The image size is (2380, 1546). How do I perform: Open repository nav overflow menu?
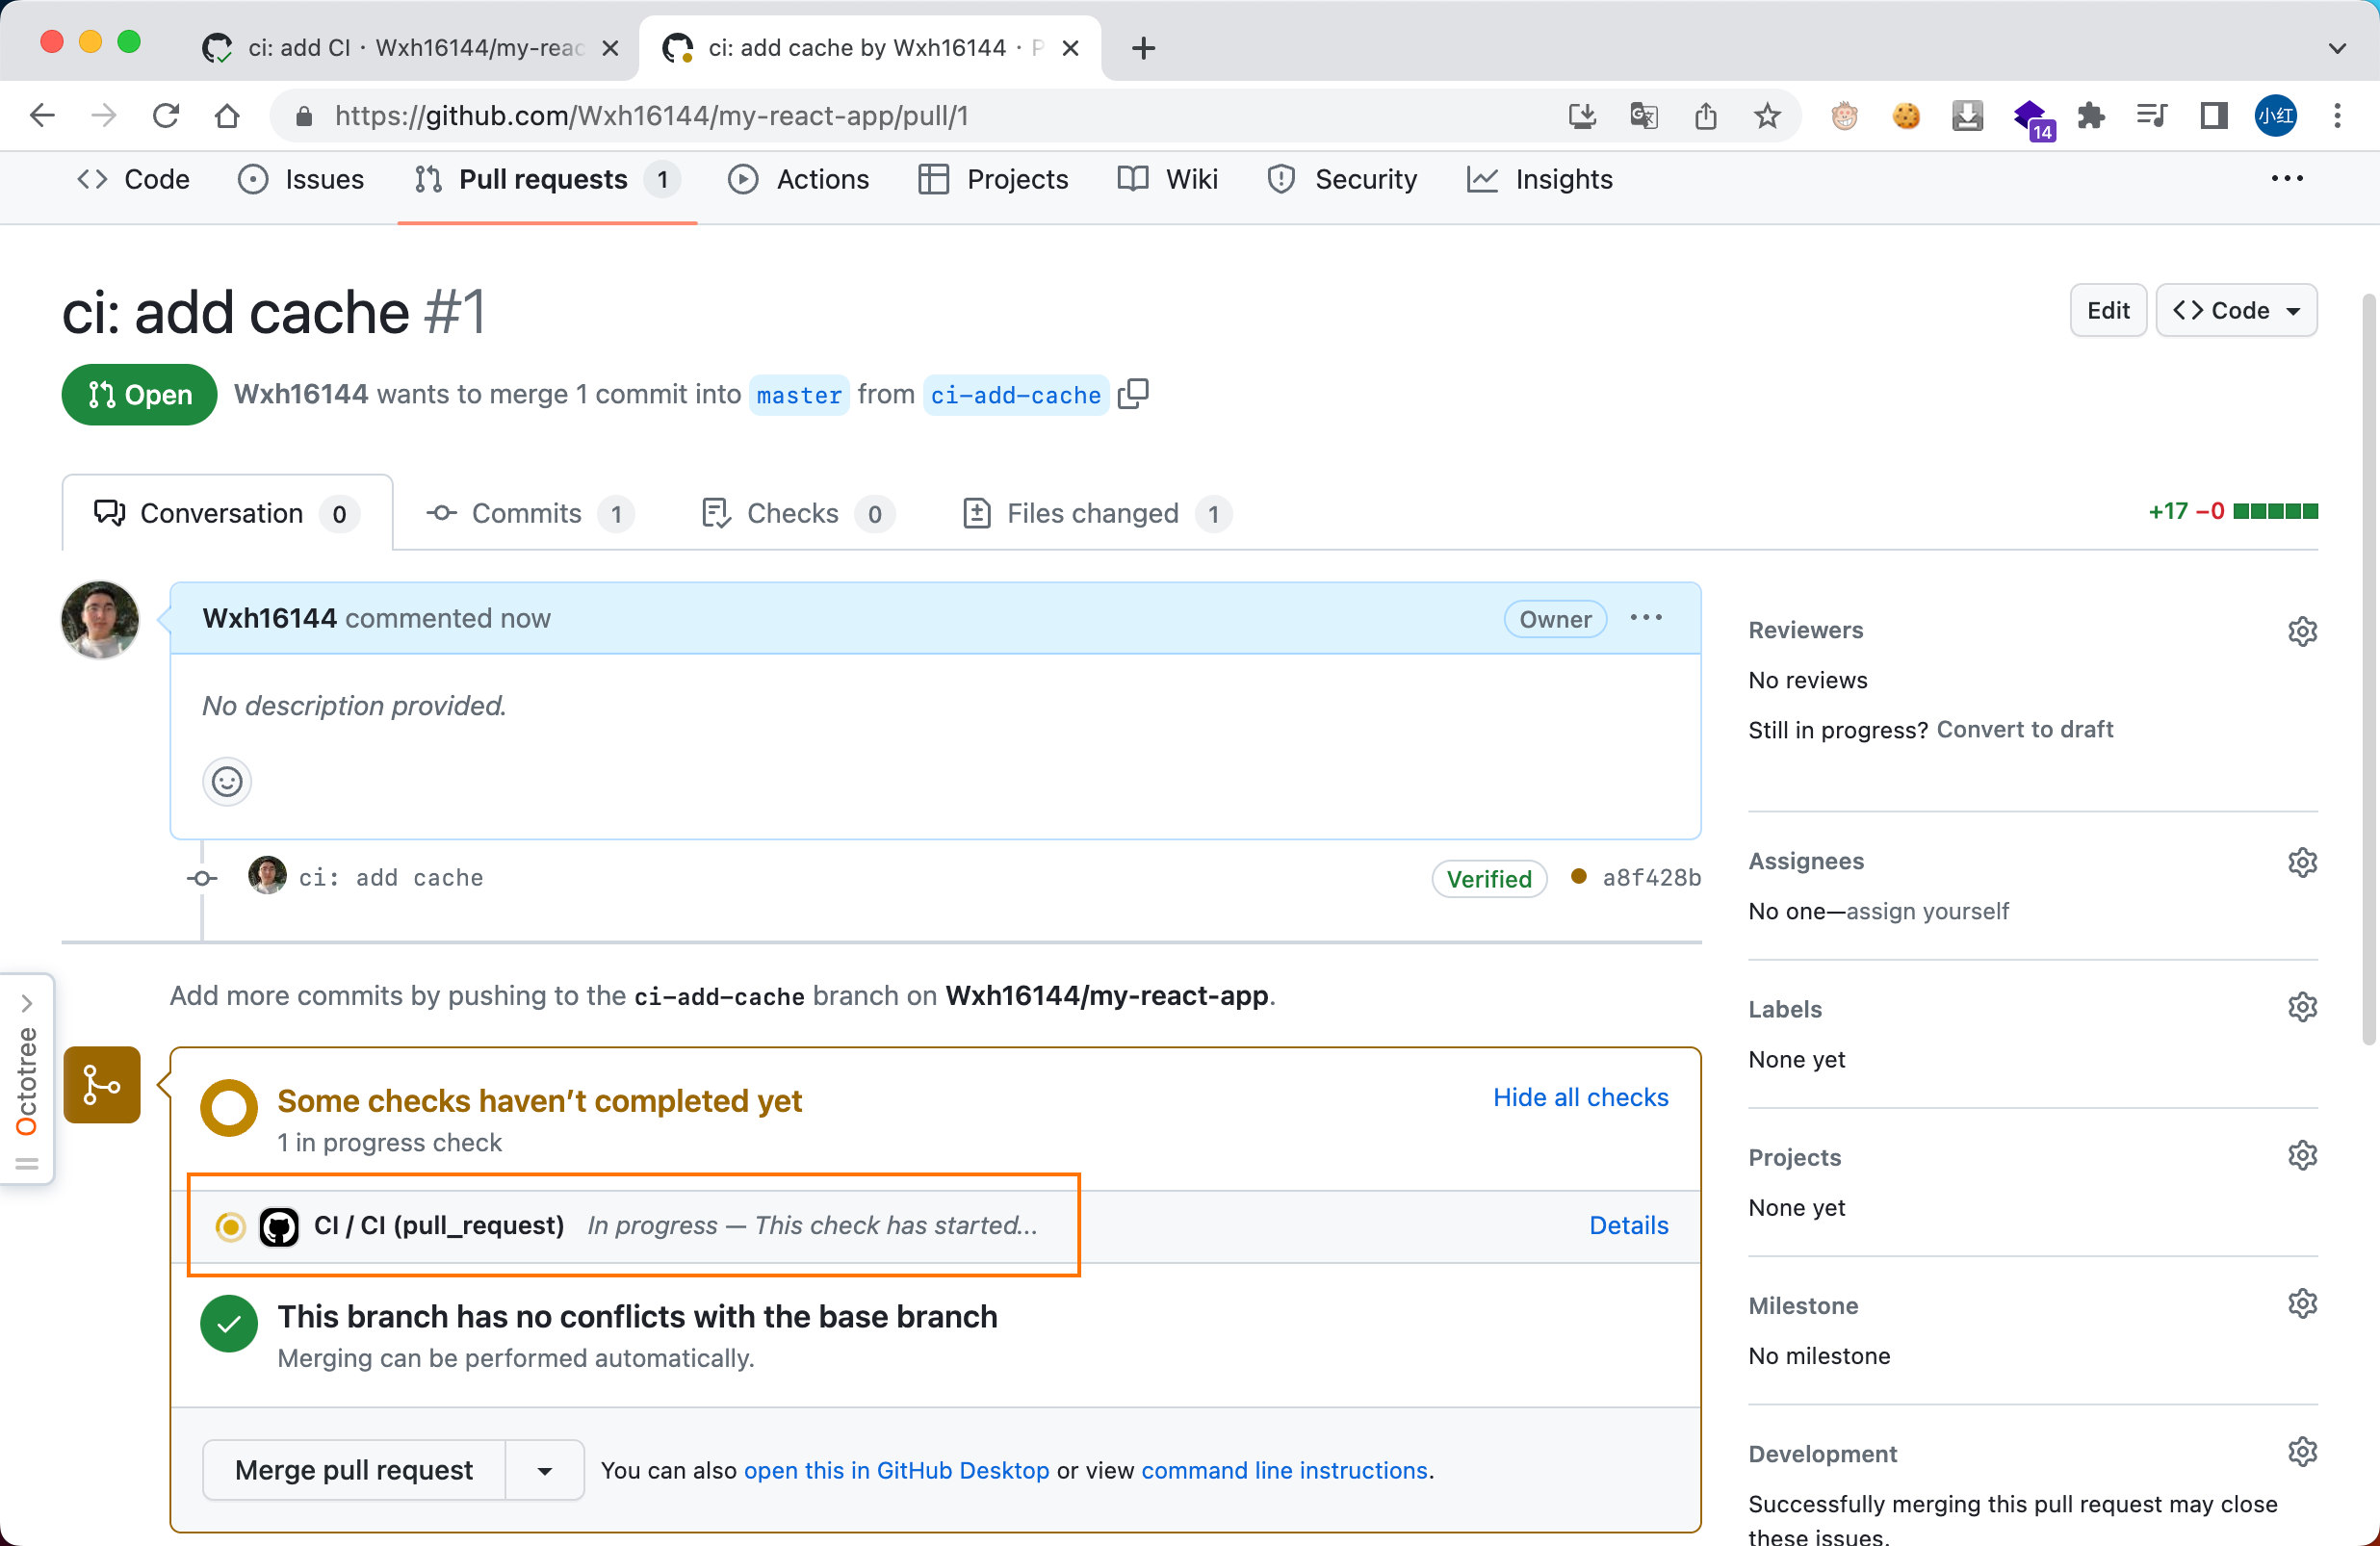click(x=2286, y=179)
